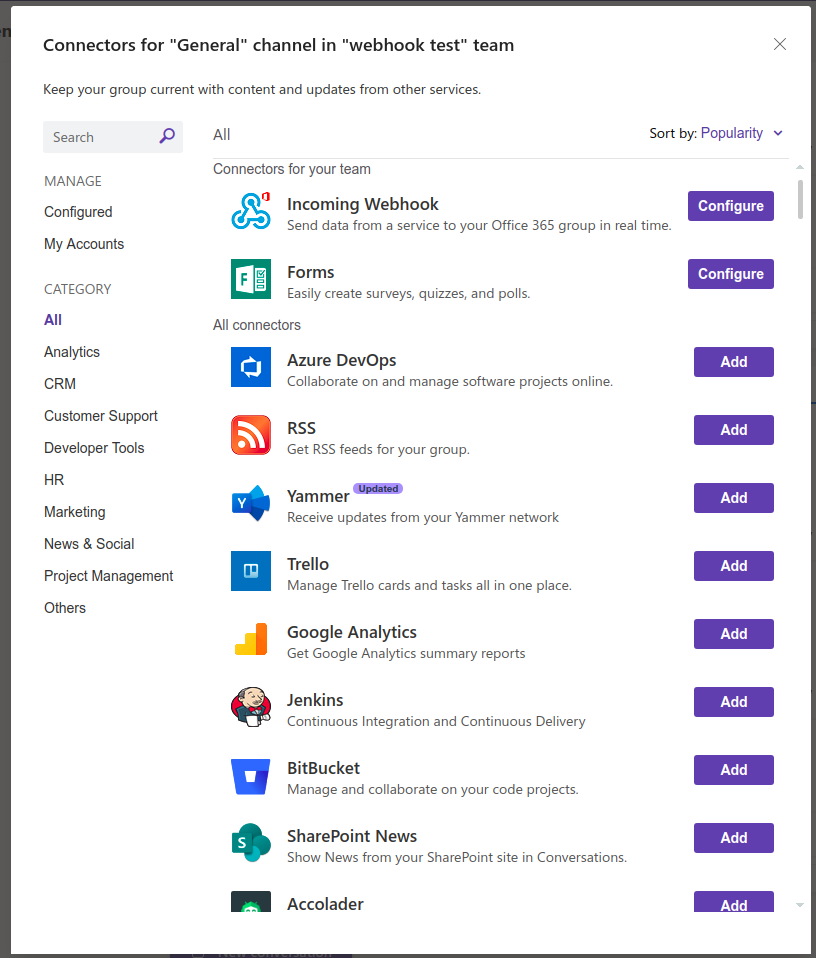Click the Incoming Webhook connector icon
The width and height of the screenshot is (816, 958).
(251, 211)
